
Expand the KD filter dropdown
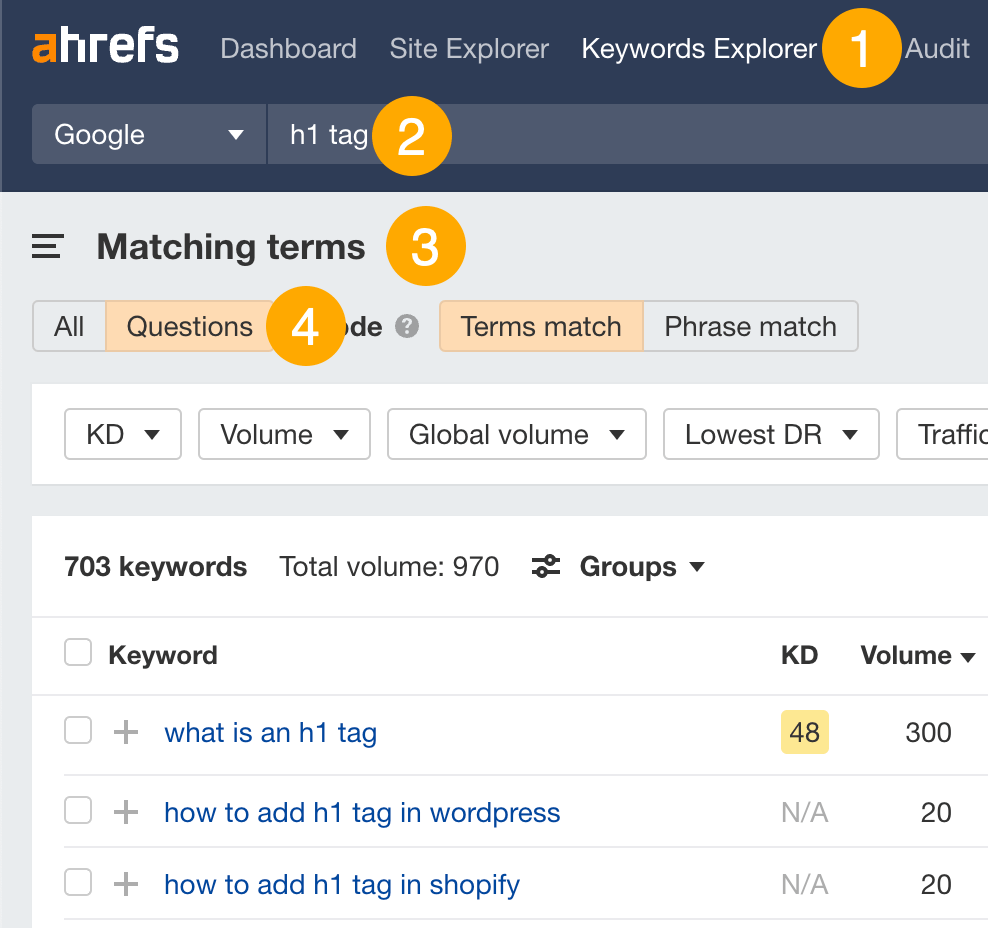click(122, 434)
